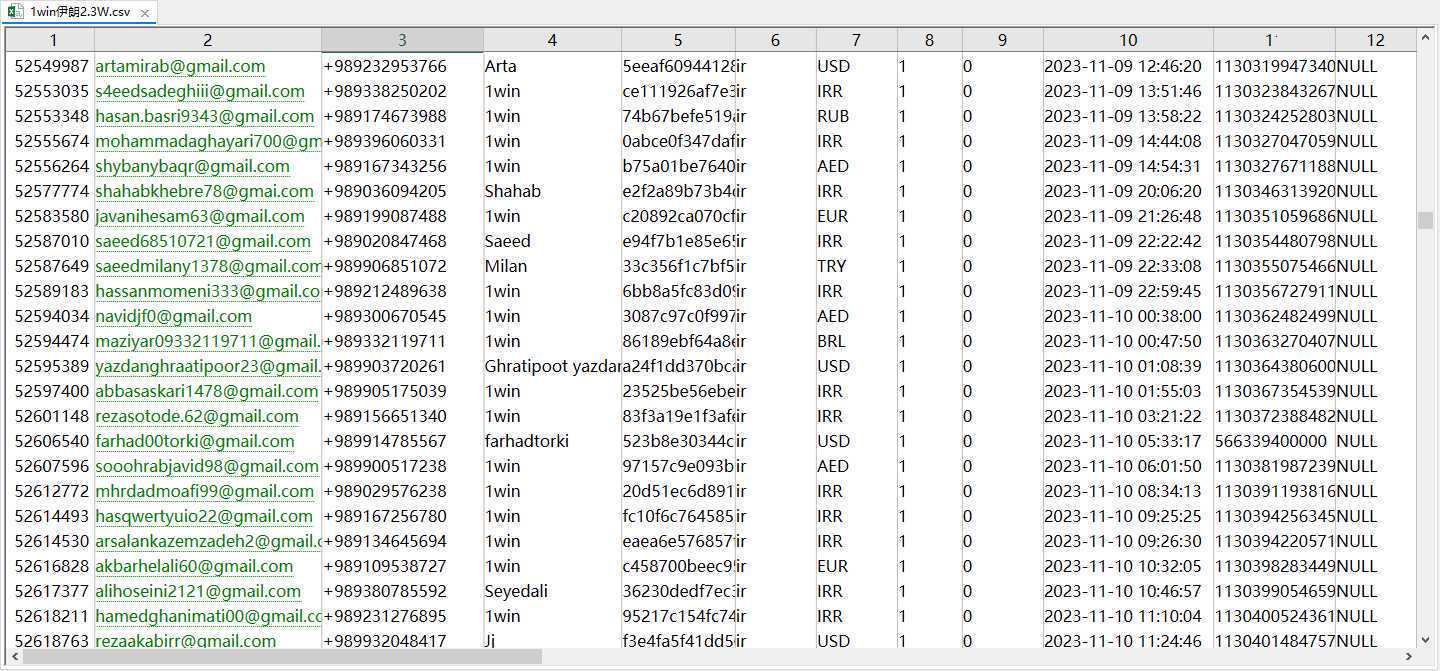Click the name cell 'Milan'
This screenshot has height=671, width=1440.
(552, 266)
